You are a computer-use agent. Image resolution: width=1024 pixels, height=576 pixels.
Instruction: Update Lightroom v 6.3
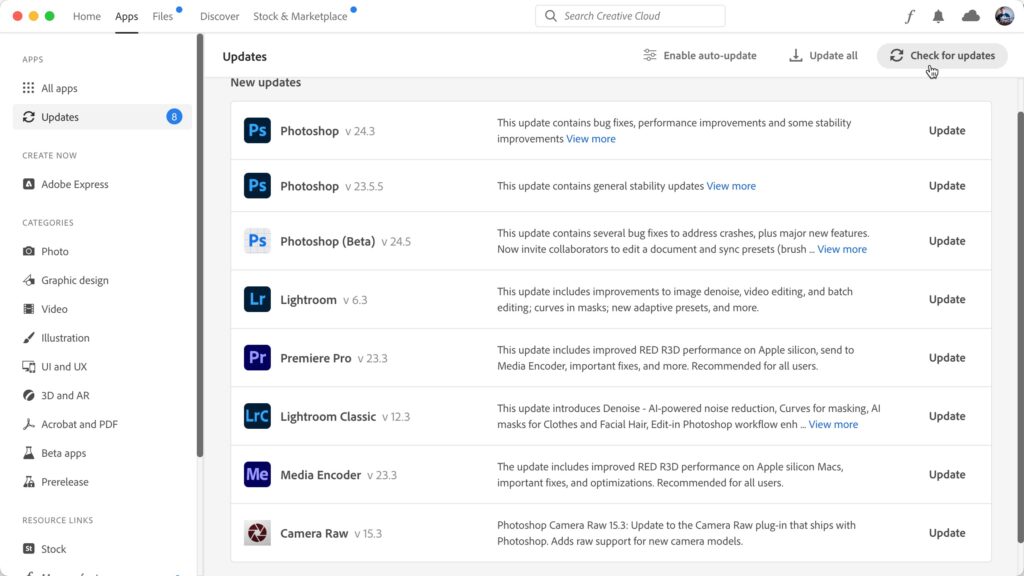tap(946, 299)
